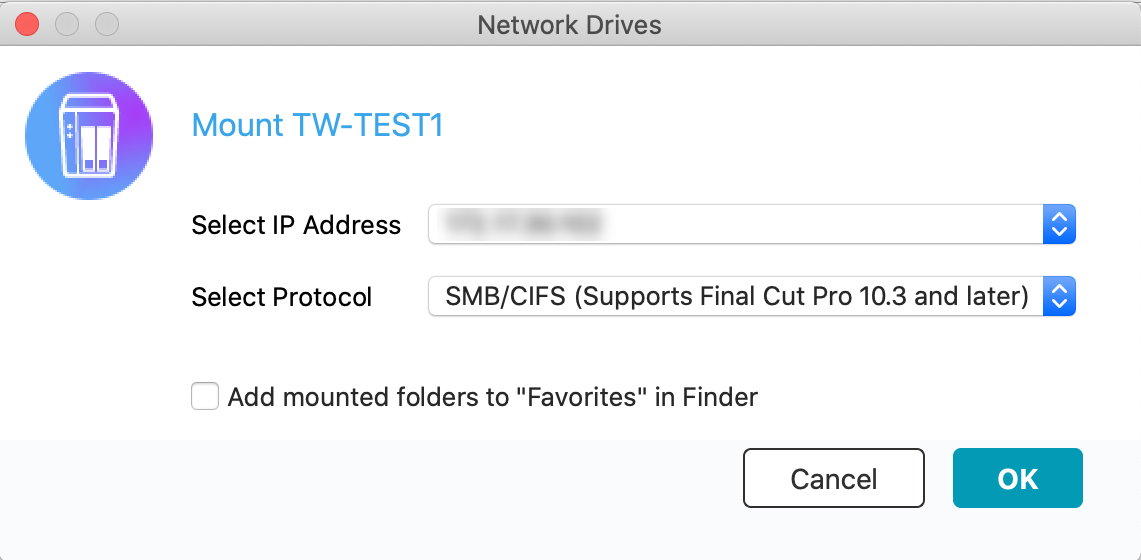Click the 'Mount TW-TEST1' heading

click(317, 126)
